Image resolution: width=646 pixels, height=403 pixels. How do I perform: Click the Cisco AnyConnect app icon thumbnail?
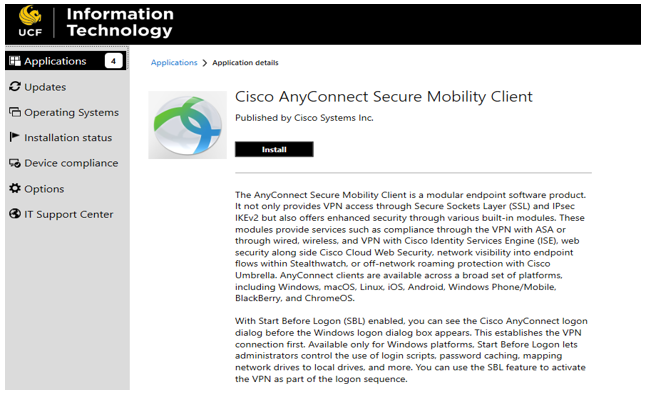pyautogui.click(x=187, y=125)
